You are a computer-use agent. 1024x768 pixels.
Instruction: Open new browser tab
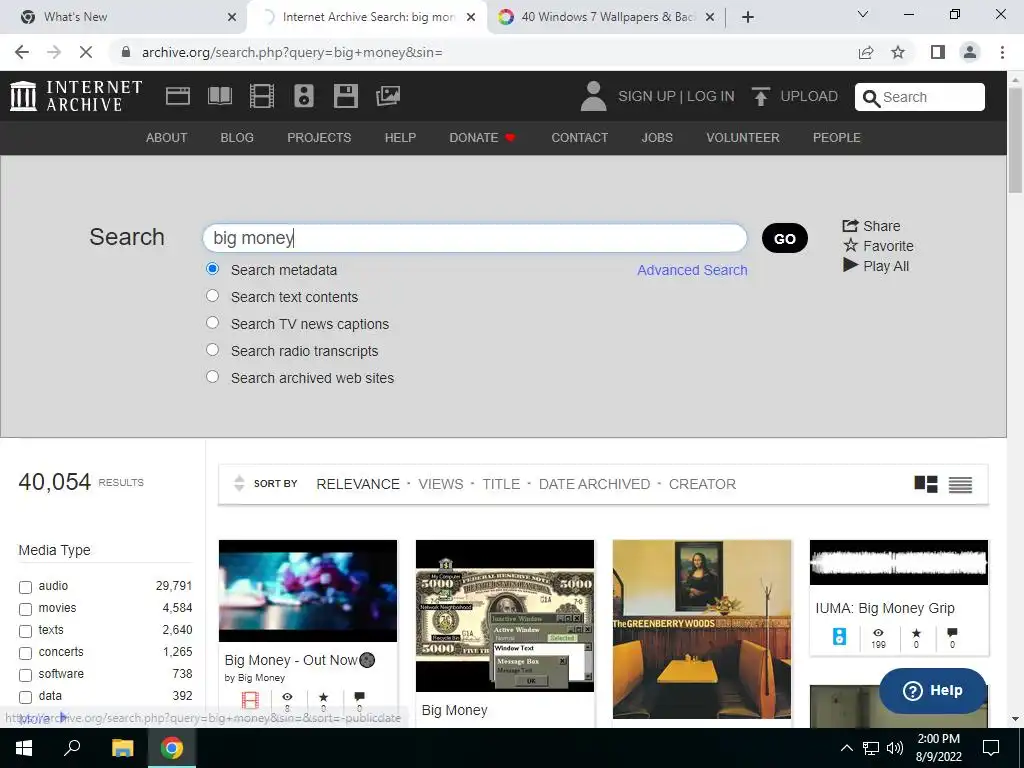coord(748,17)
